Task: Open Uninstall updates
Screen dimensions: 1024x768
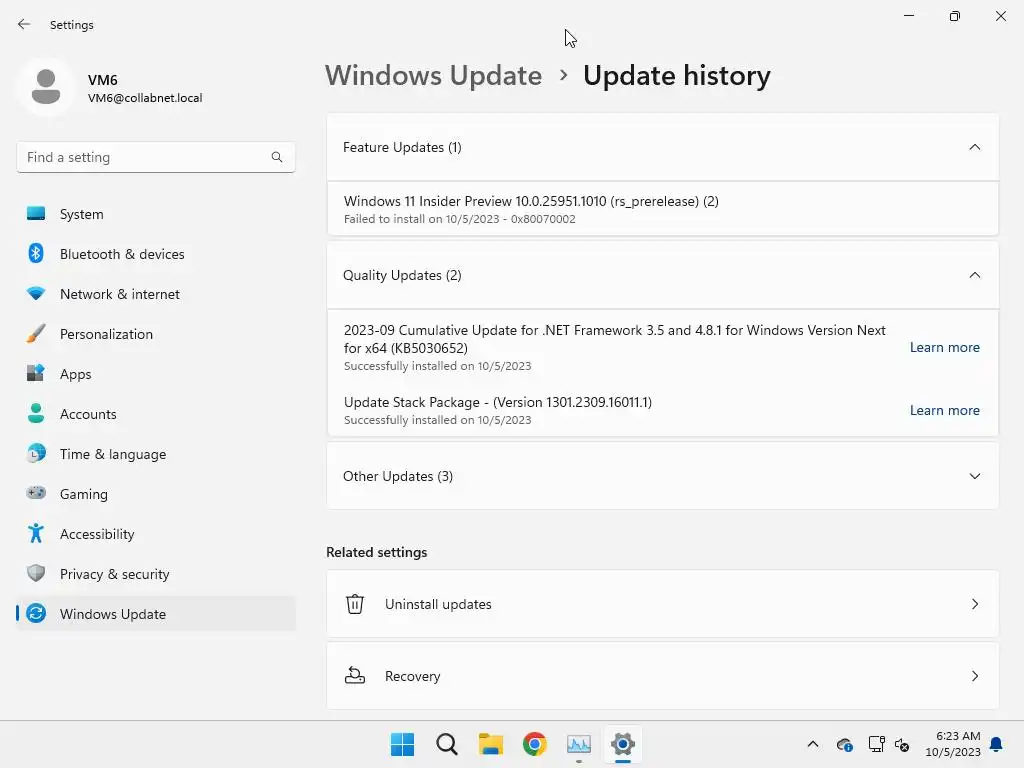Action: [662, 604]
